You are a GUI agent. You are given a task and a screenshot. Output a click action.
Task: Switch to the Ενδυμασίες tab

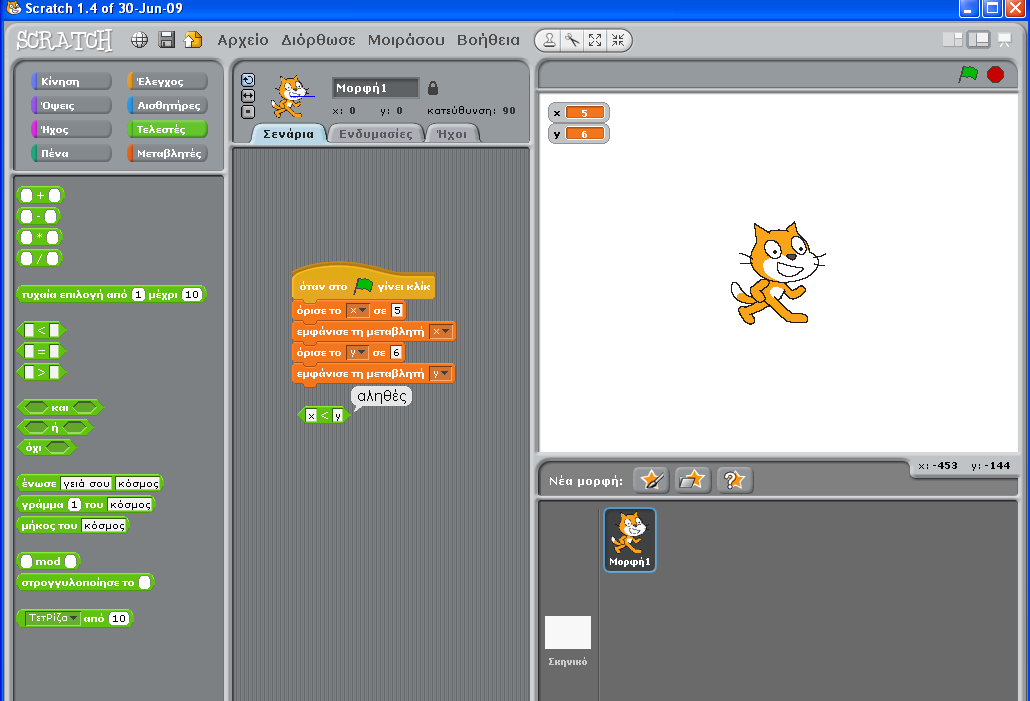[376, 134]
